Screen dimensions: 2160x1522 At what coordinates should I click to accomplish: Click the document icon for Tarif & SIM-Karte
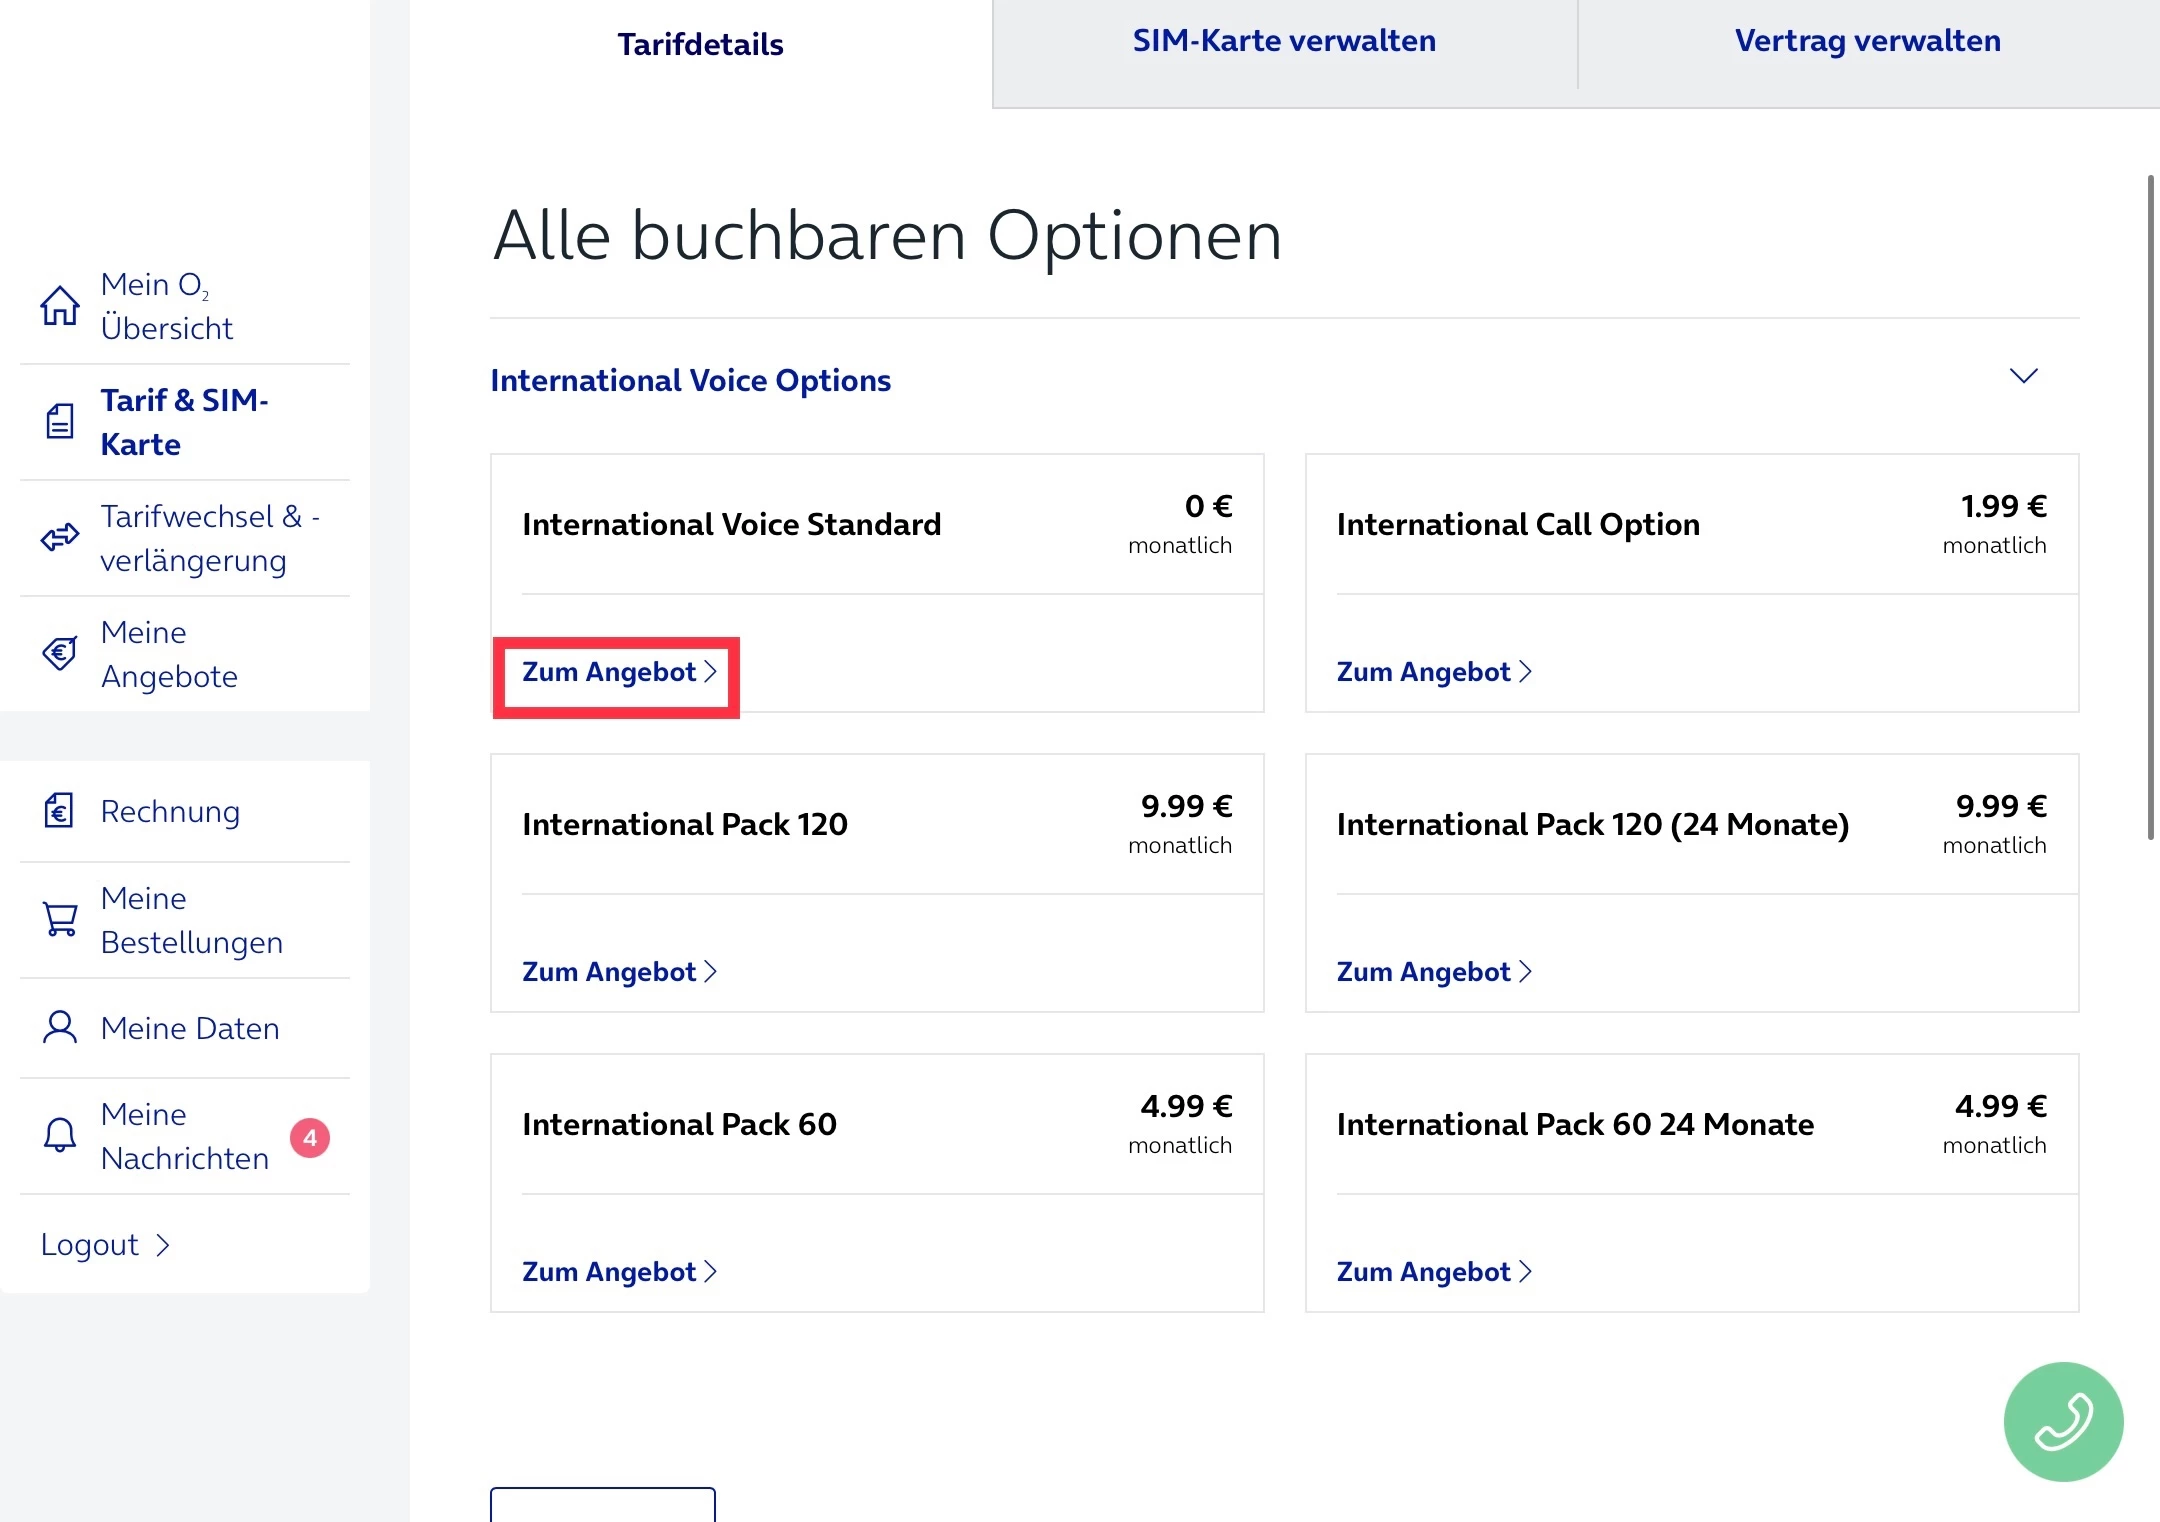click(x=60, y=422)
